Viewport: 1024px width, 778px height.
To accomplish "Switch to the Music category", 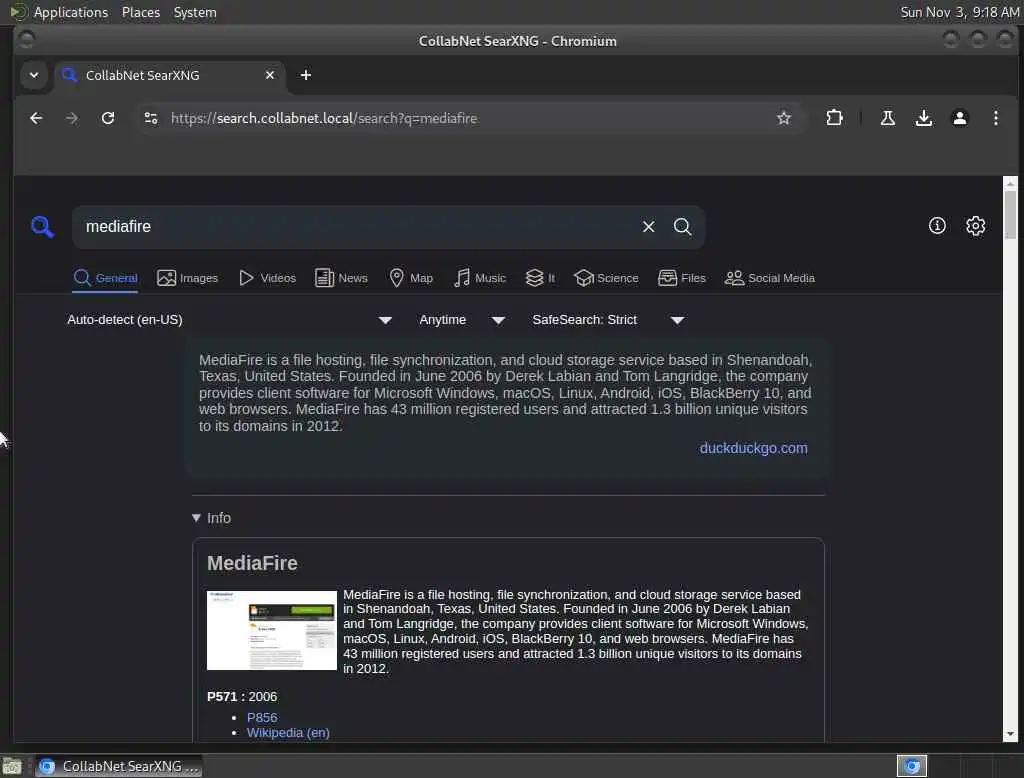I will point(480,278).
